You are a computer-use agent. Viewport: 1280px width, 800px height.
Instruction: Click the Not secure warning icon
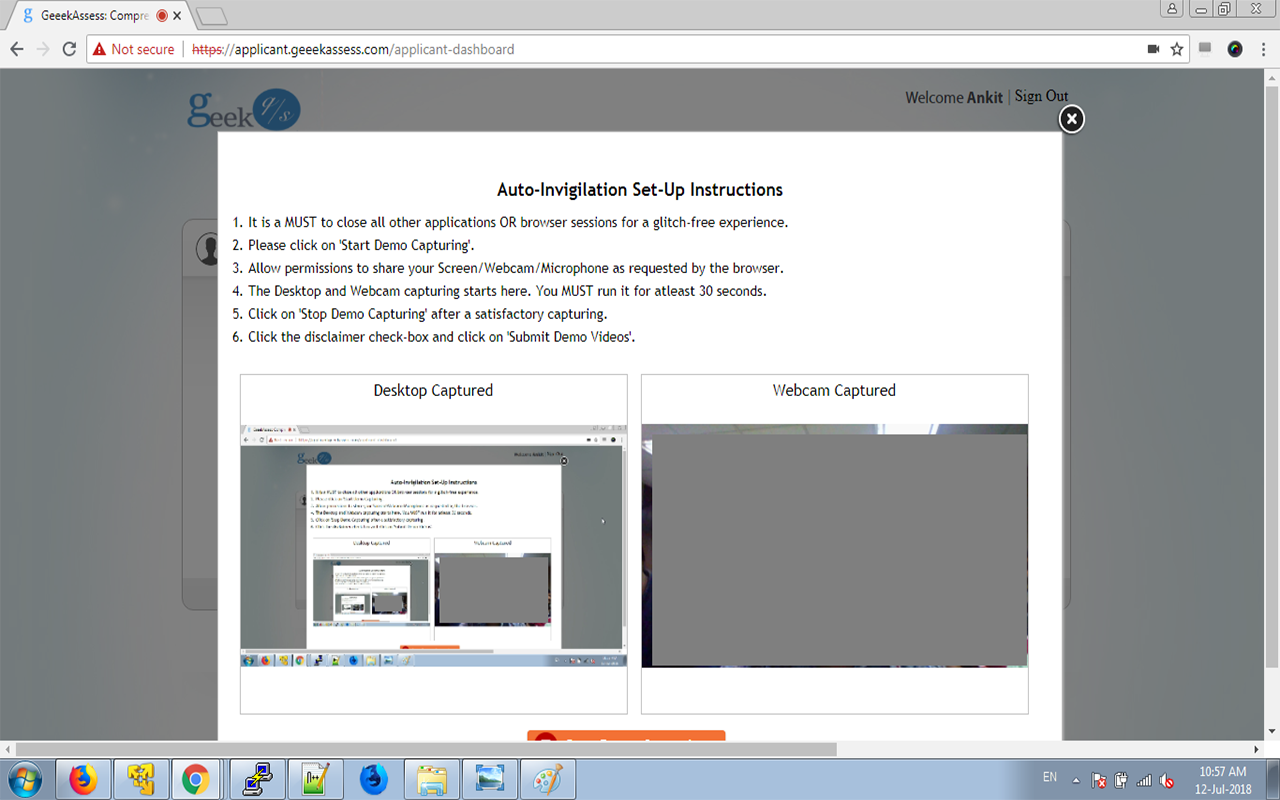pos(98,49)
